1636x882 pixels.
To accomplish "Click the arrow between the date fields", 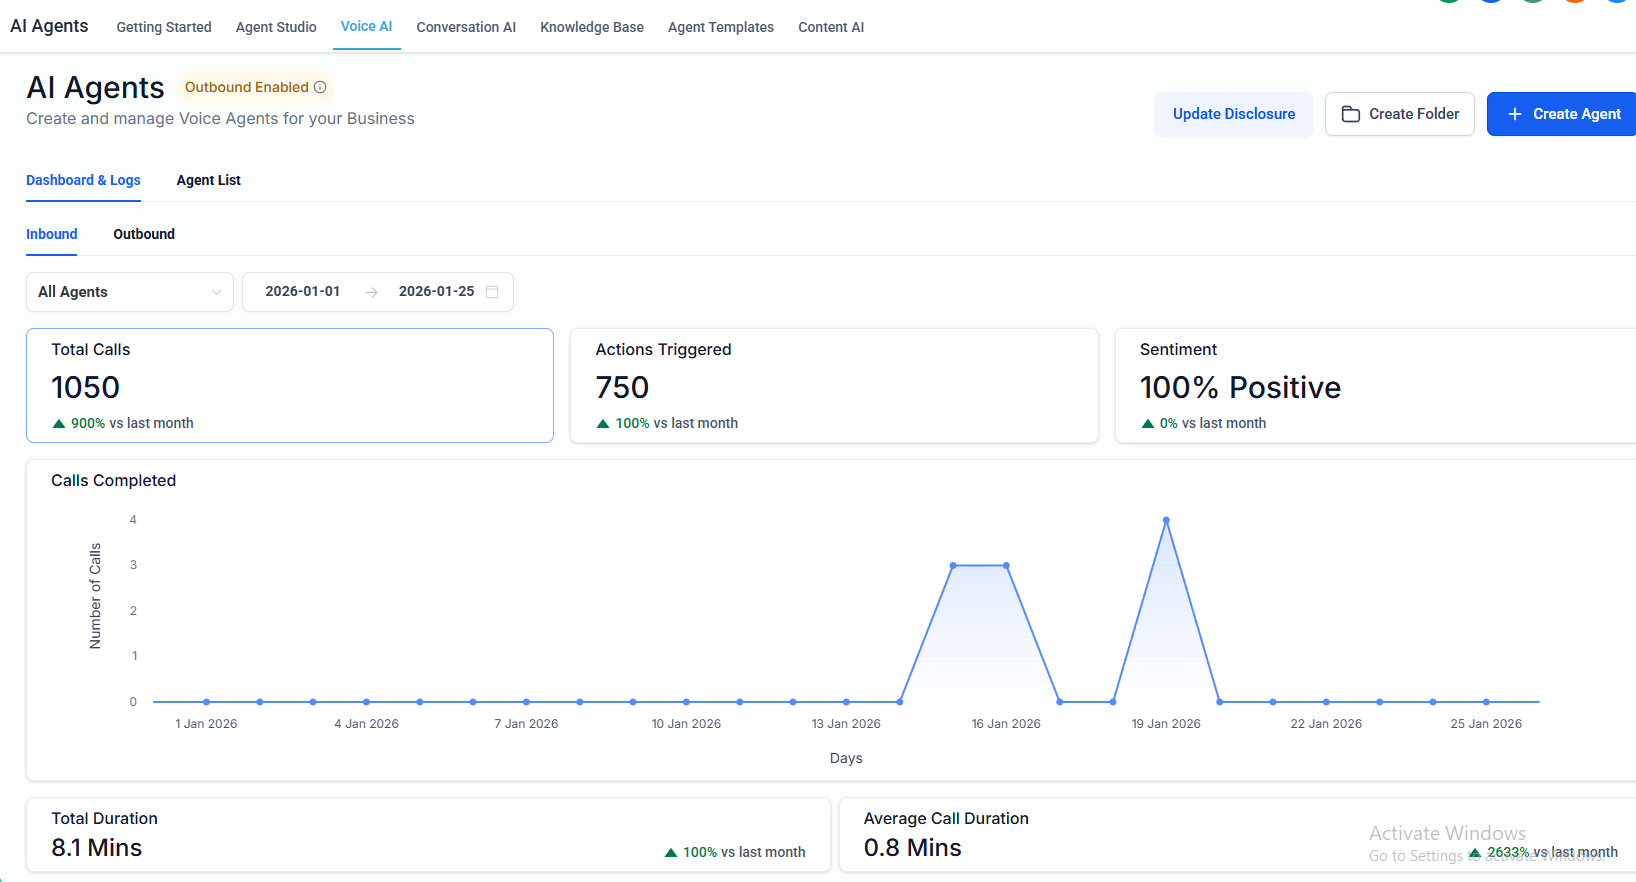I will [x=371, y=292].
